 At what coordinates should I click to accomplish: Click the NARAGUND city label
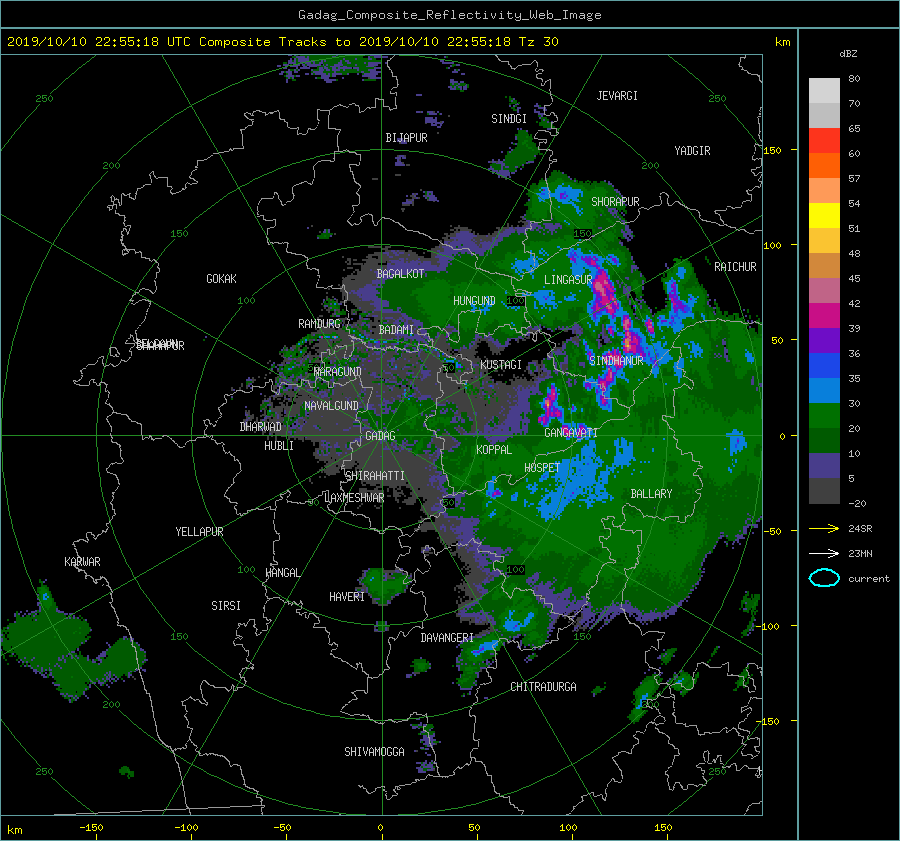click(338, 372)
